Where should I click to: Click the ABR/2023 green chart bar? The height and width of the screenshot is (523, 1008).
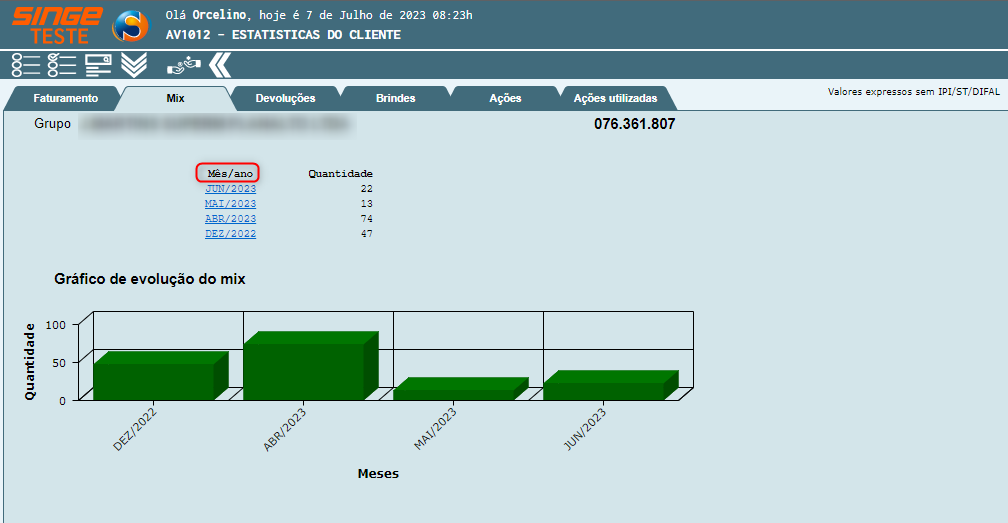[303, 370]
